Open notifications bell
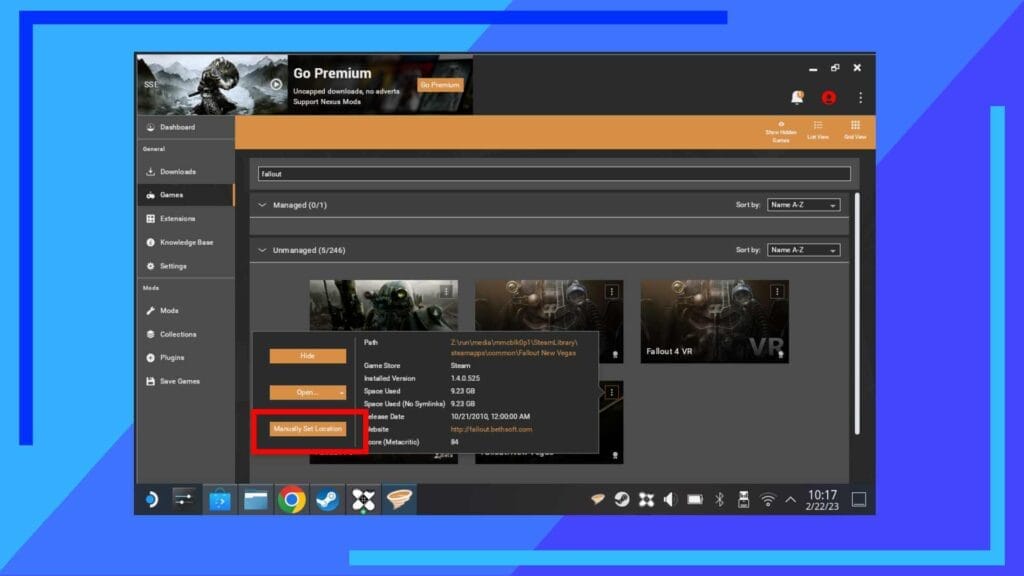This screenshot has height=576, width=1024. (797, 98)
